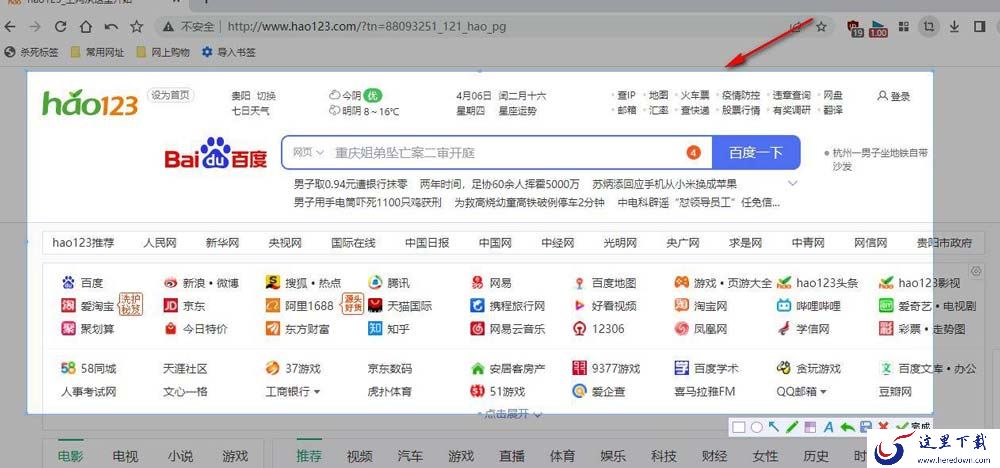Expand hot news list chevron
The width and height of the screenshot is (1000, 468).
tap(793, 184)
